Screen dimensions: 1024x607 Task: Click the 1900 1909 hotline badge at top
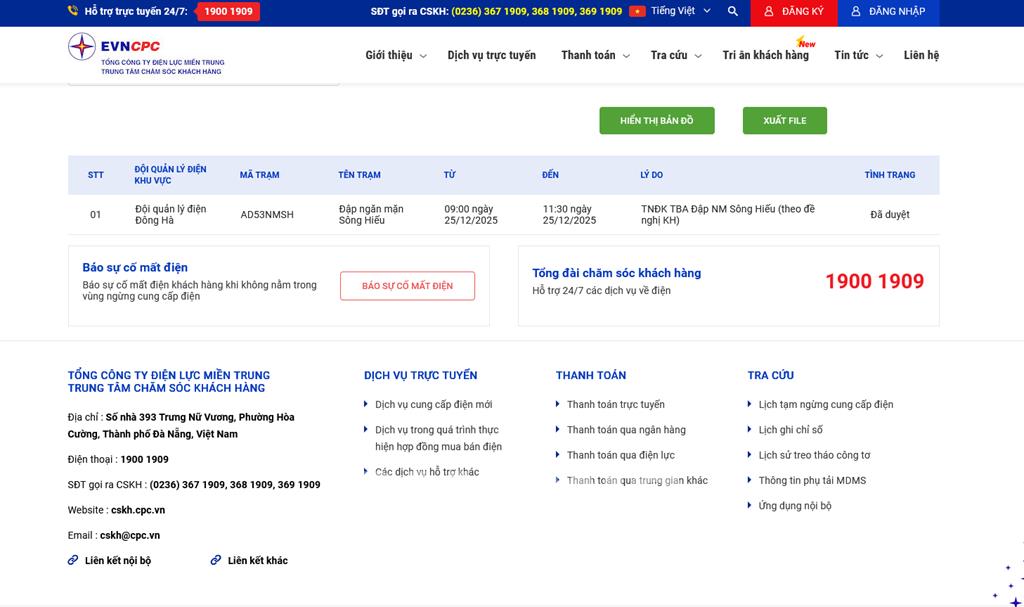pos(228,12)
